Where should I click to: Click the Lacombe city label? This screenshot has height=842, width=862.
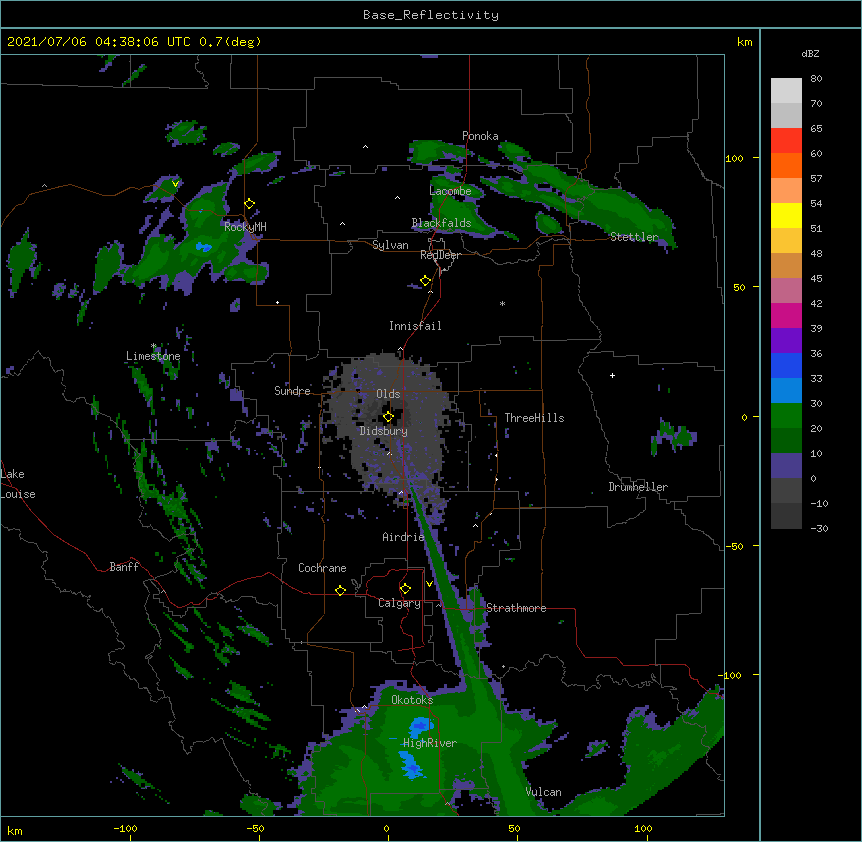[450, 191]
